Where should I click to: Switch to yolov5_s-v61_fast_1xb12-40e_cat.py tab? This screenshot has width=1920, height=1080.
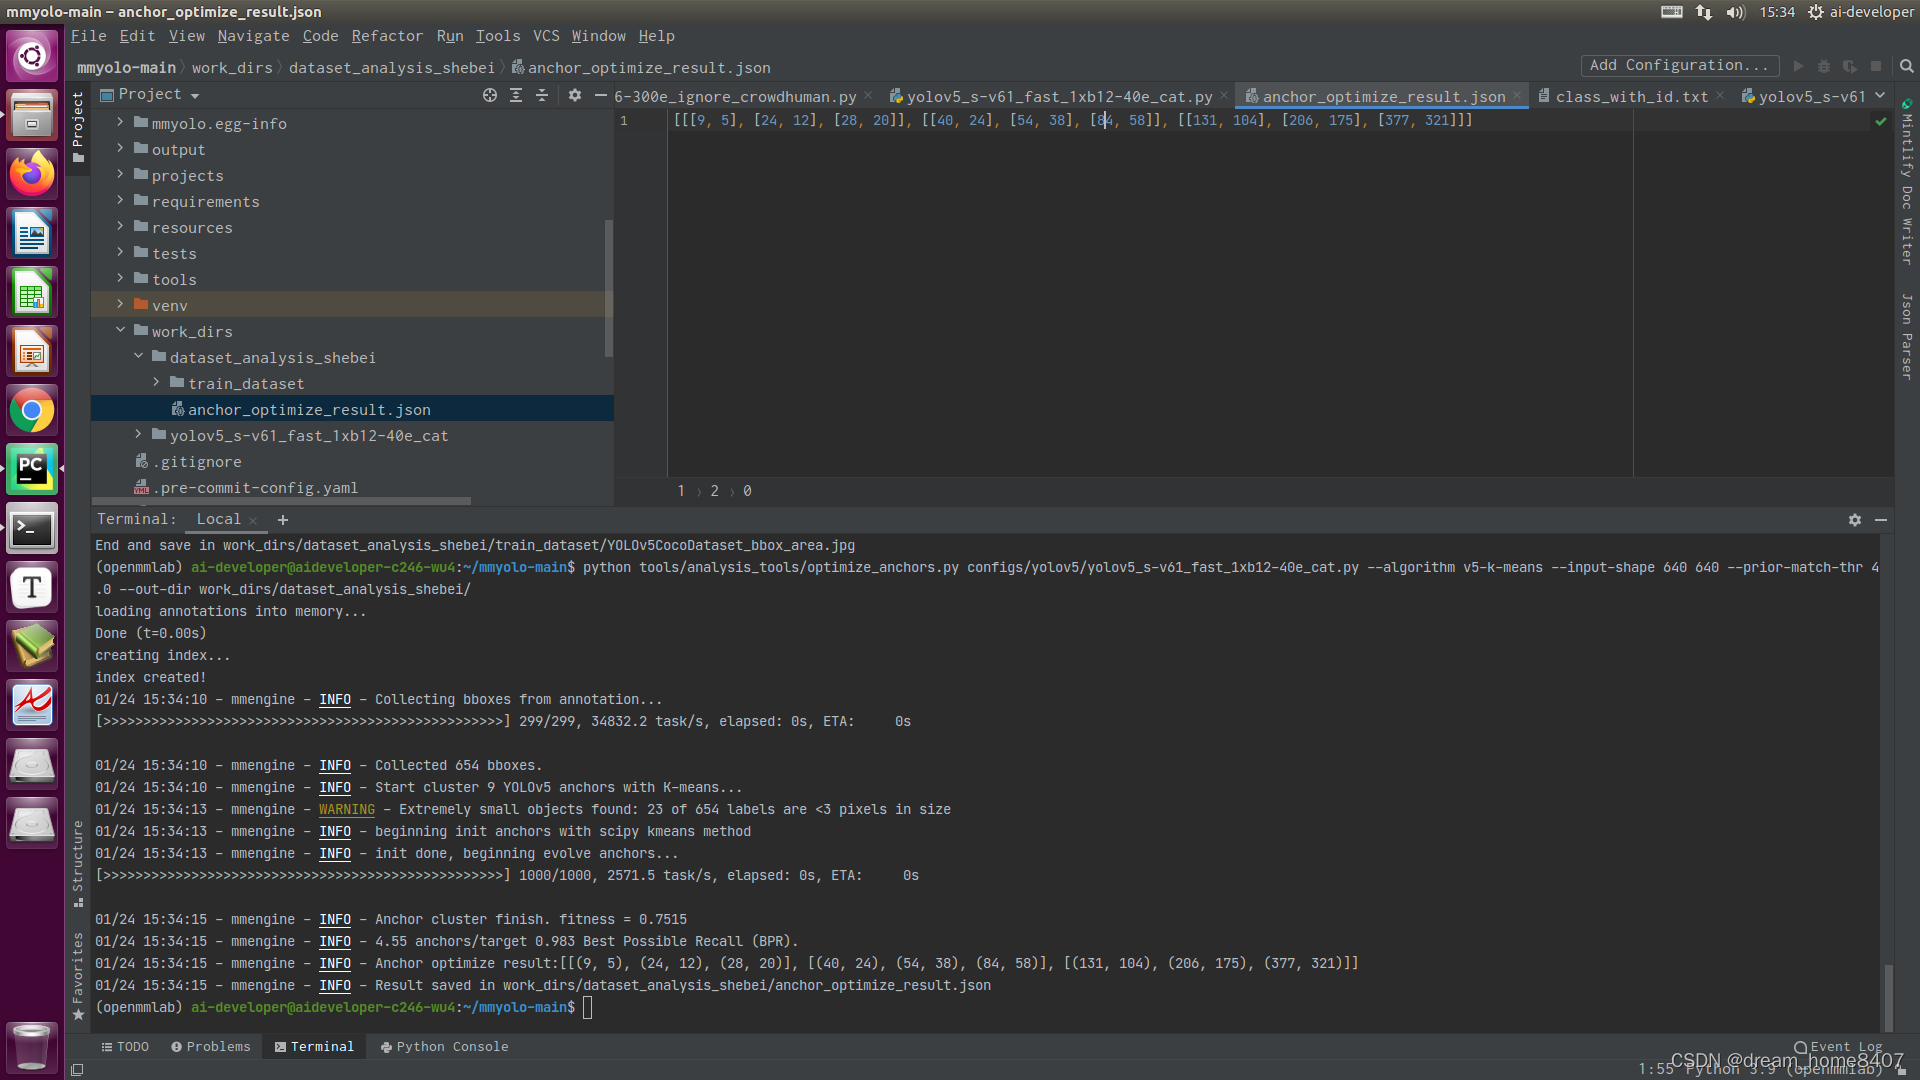(1058, 97)
